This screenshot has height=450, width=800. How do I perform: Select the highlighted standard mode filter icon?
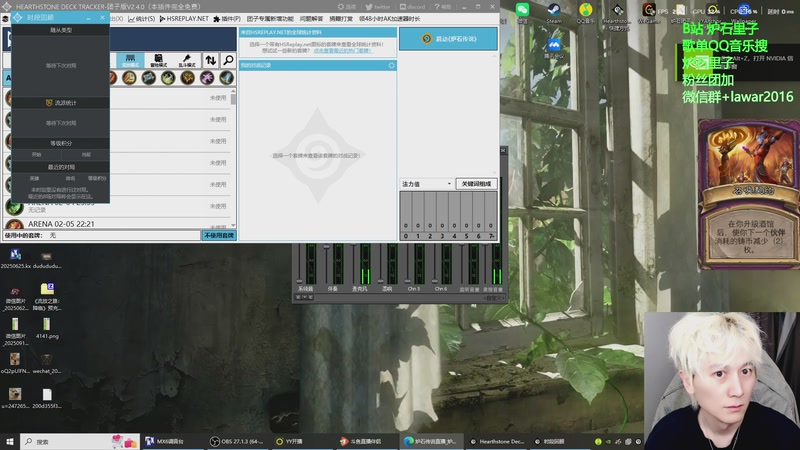coord(130,60)
